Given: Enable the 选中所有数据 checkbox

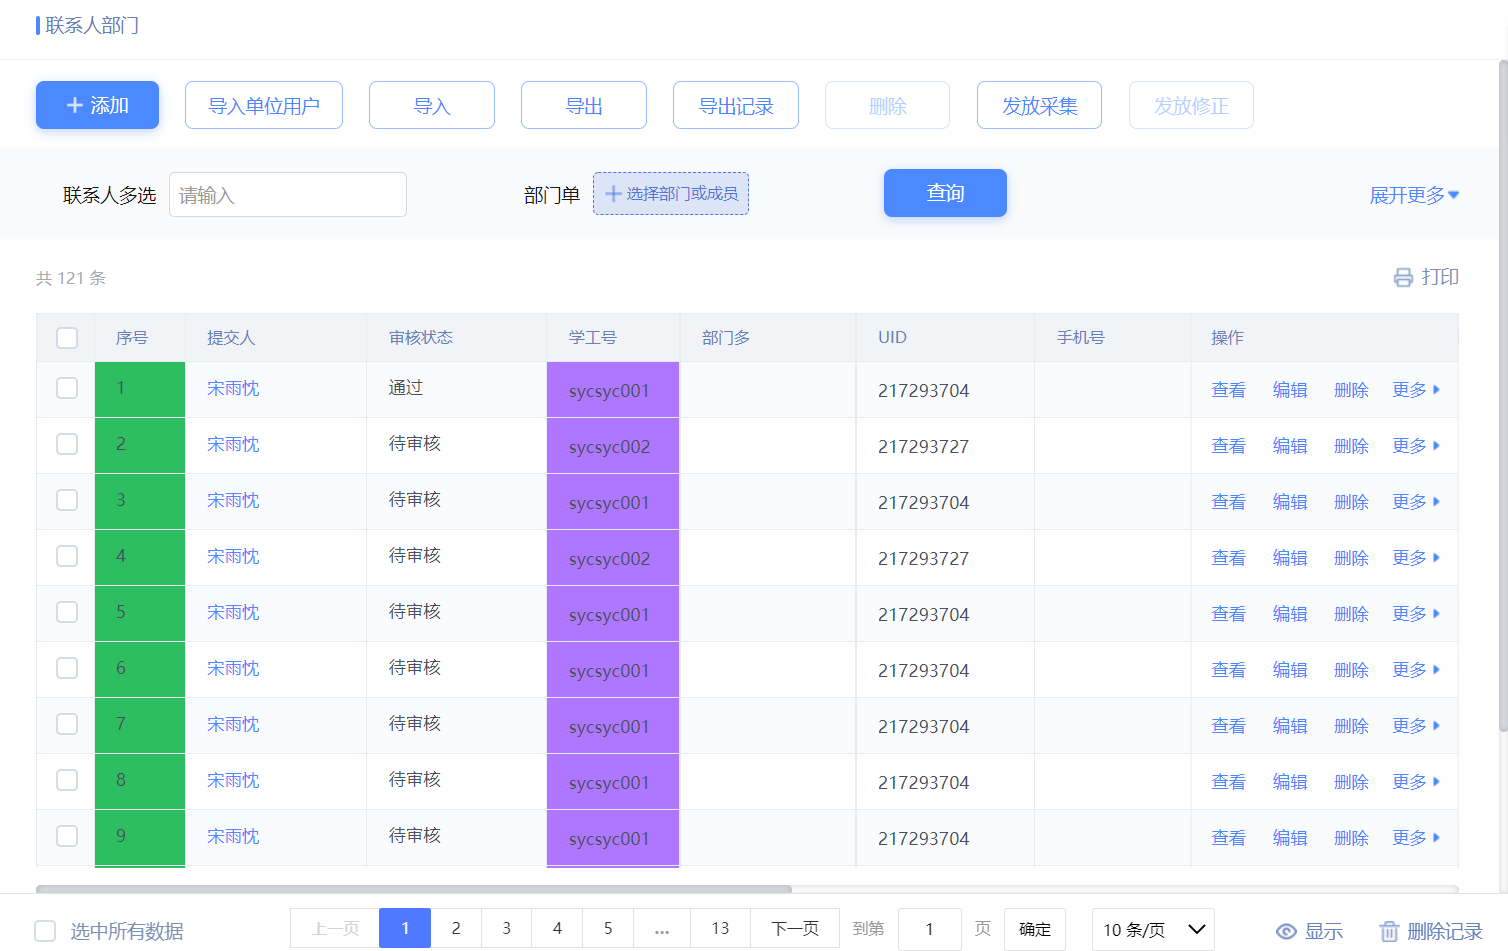Looking at the screenshot, I should [45, 931].
